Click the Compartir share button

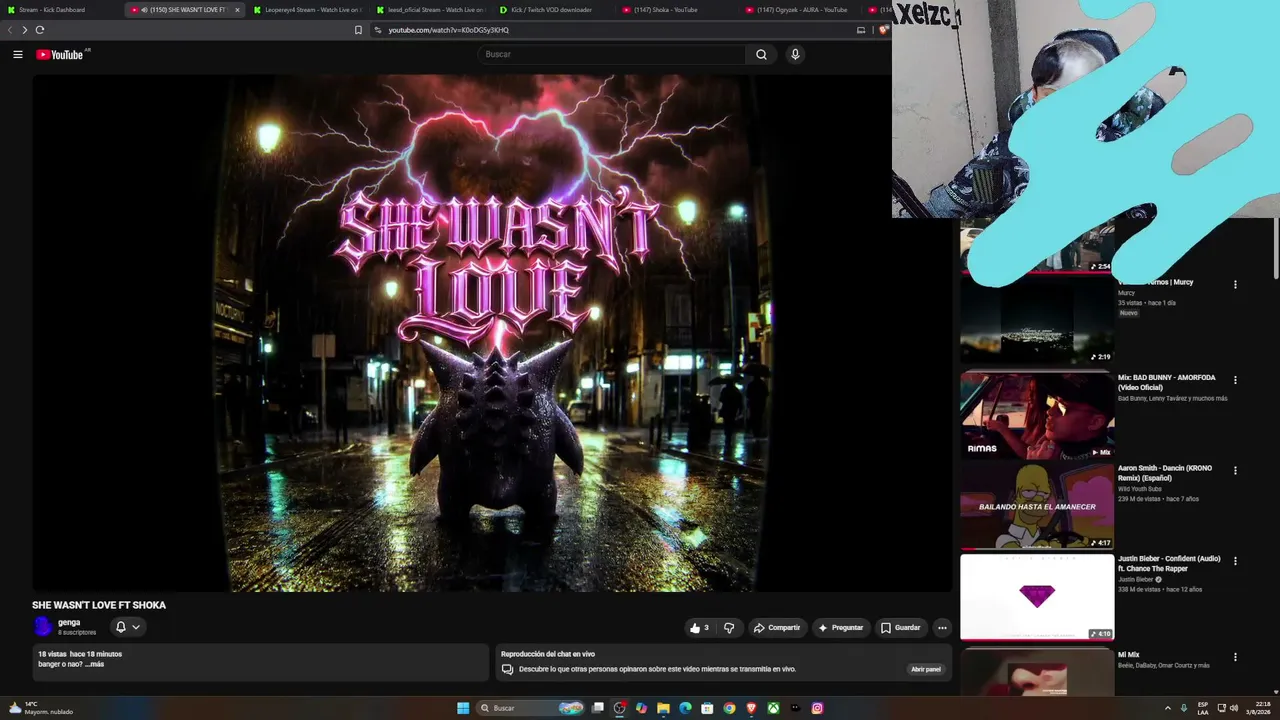(777, 628)
